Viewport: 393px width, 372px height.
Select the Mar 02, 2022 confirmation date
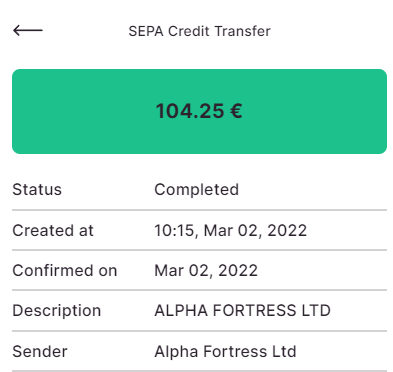[206, 270]
